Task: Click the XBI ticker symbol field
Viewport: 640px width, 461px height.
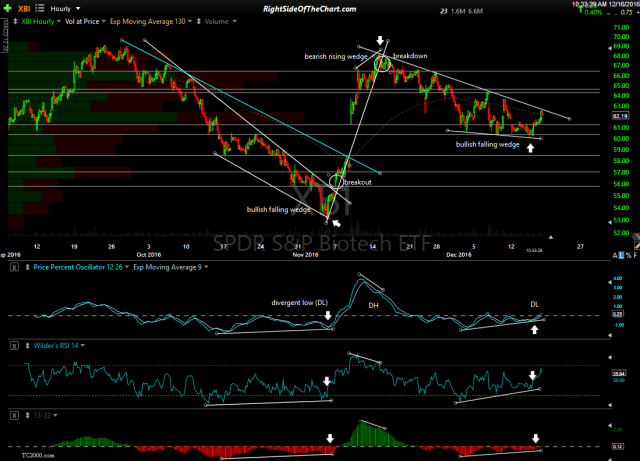Action: [28, 8]
